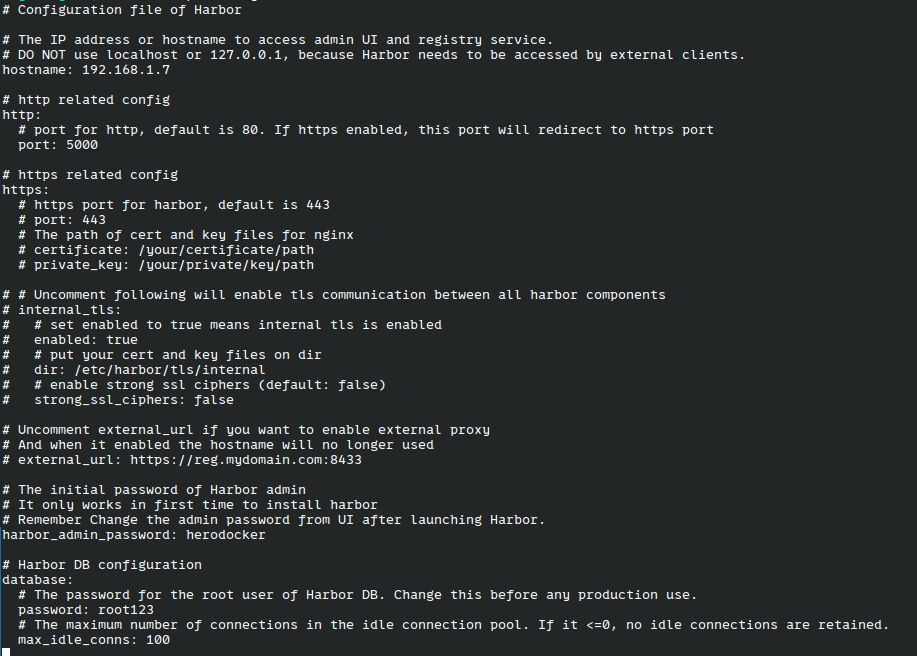Click the commented 'enabled: true' line
Screen dimensions: 917x656
pyautogui.click(x=86, y=340)
